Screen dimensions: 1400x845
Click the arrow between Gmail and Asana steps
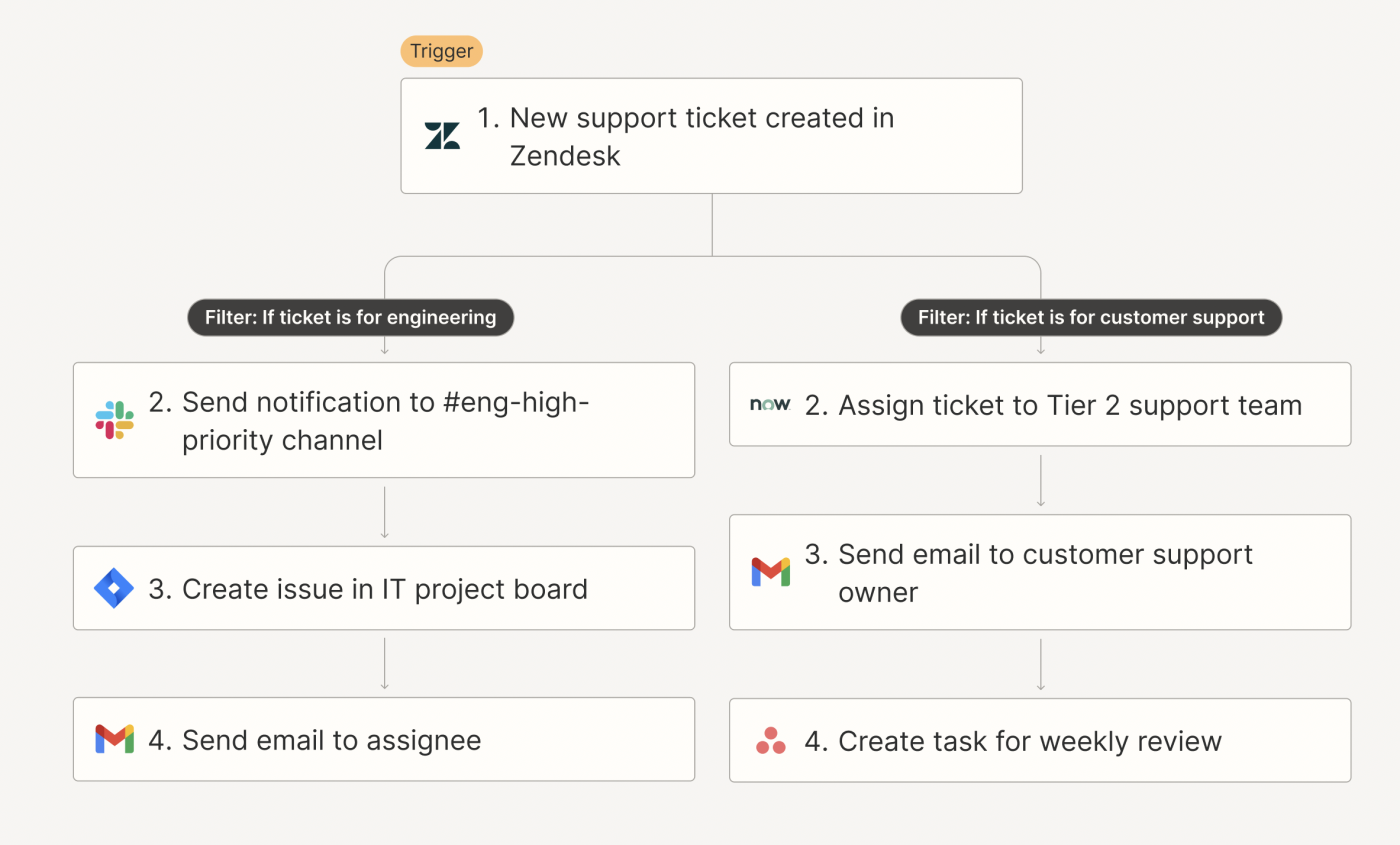point(1041,664)
